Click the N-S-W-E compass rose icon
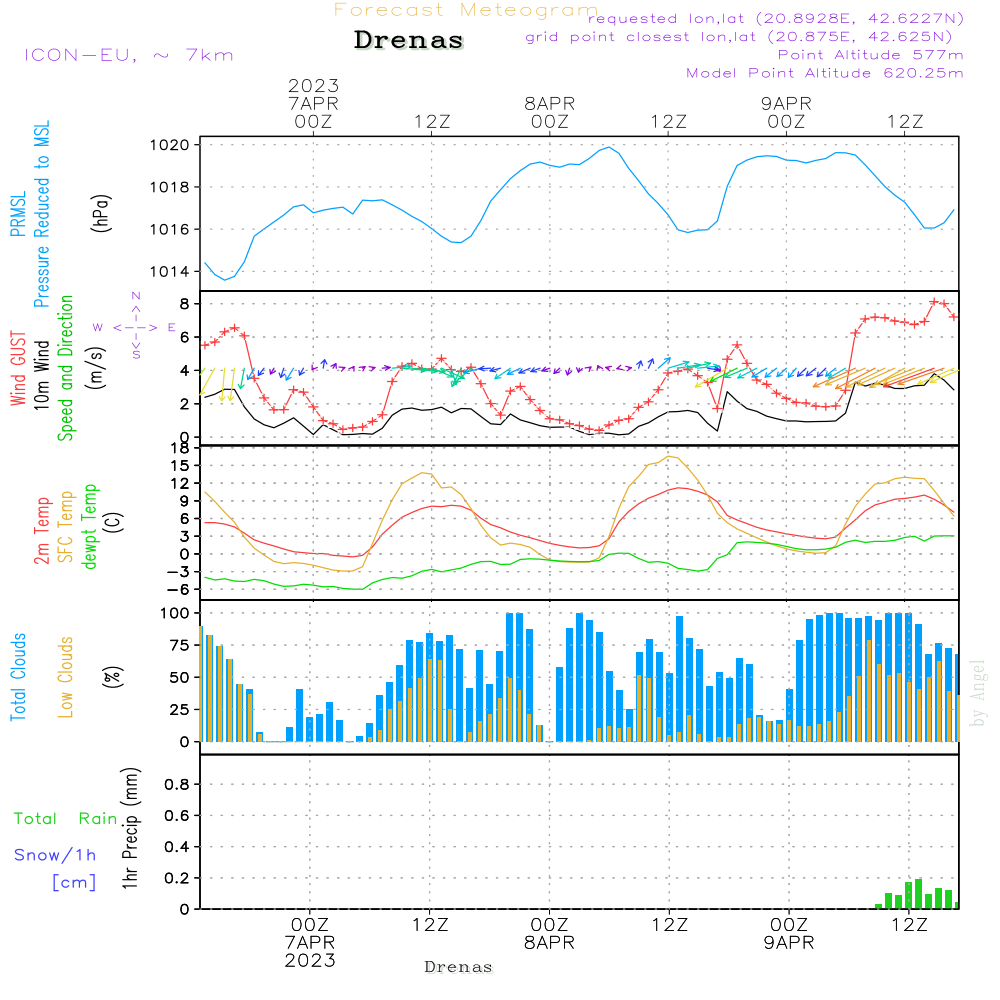The width and height of the screenshot is (1000, 1000). (x=135, y=327)
